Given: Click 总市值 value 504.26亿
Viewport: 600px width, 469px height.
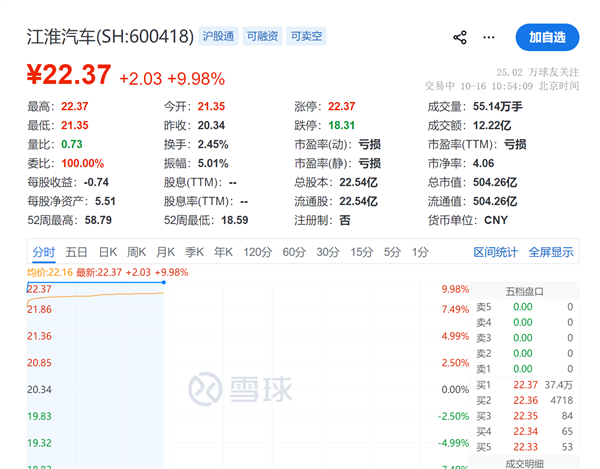Looking at the screenshot, I should point(495,182).
